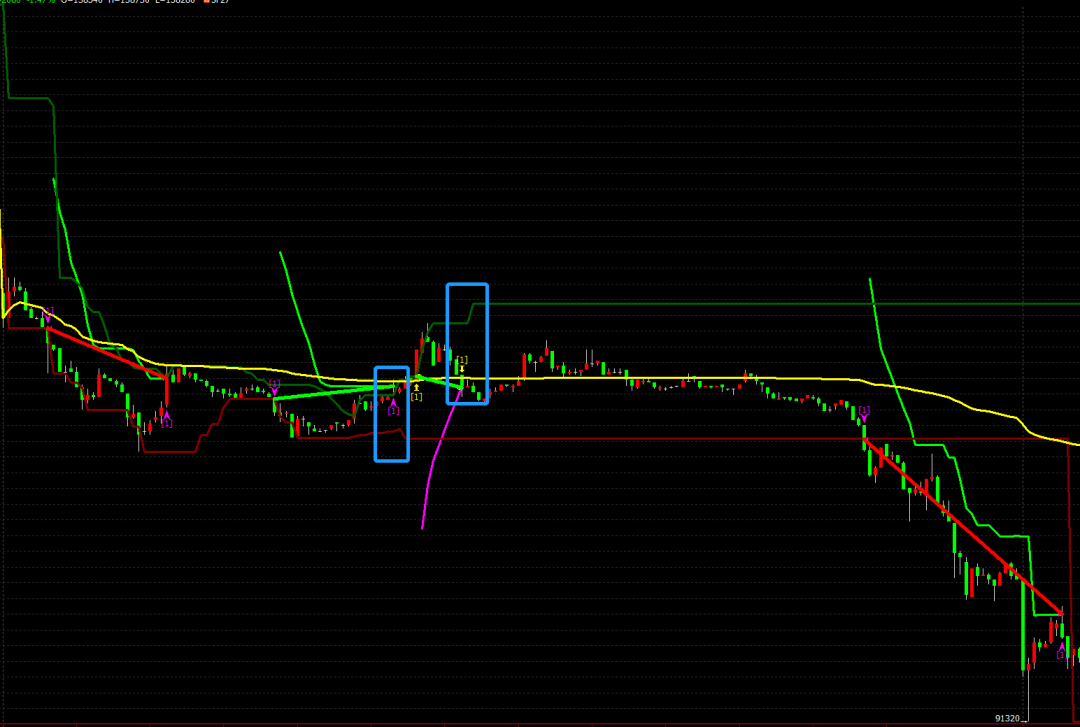Select the long red trendline over the final sell-off
Image resolution: width=1080 pixels, height=727 pixels.
coord(963,526)
